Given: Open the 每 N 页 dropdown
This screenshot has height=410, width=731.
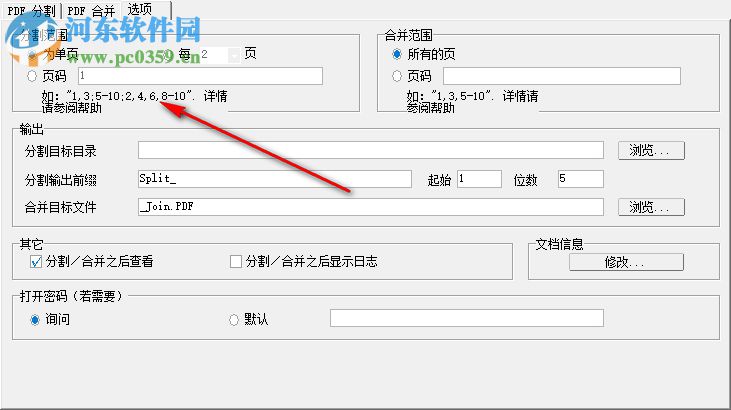Looking at the screenshot, I should (x=234, y=56).
